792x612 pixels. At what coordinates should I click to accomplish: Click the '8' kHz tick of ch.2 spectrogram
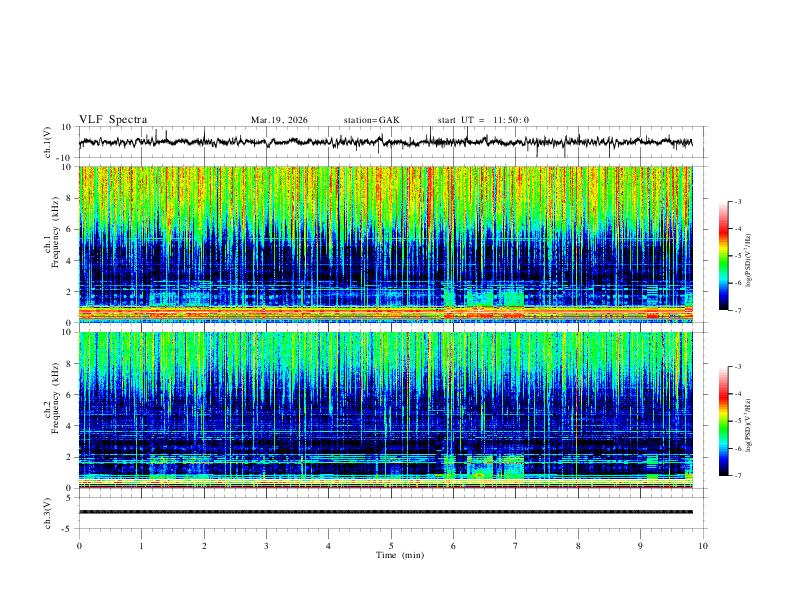click(68, 364)
